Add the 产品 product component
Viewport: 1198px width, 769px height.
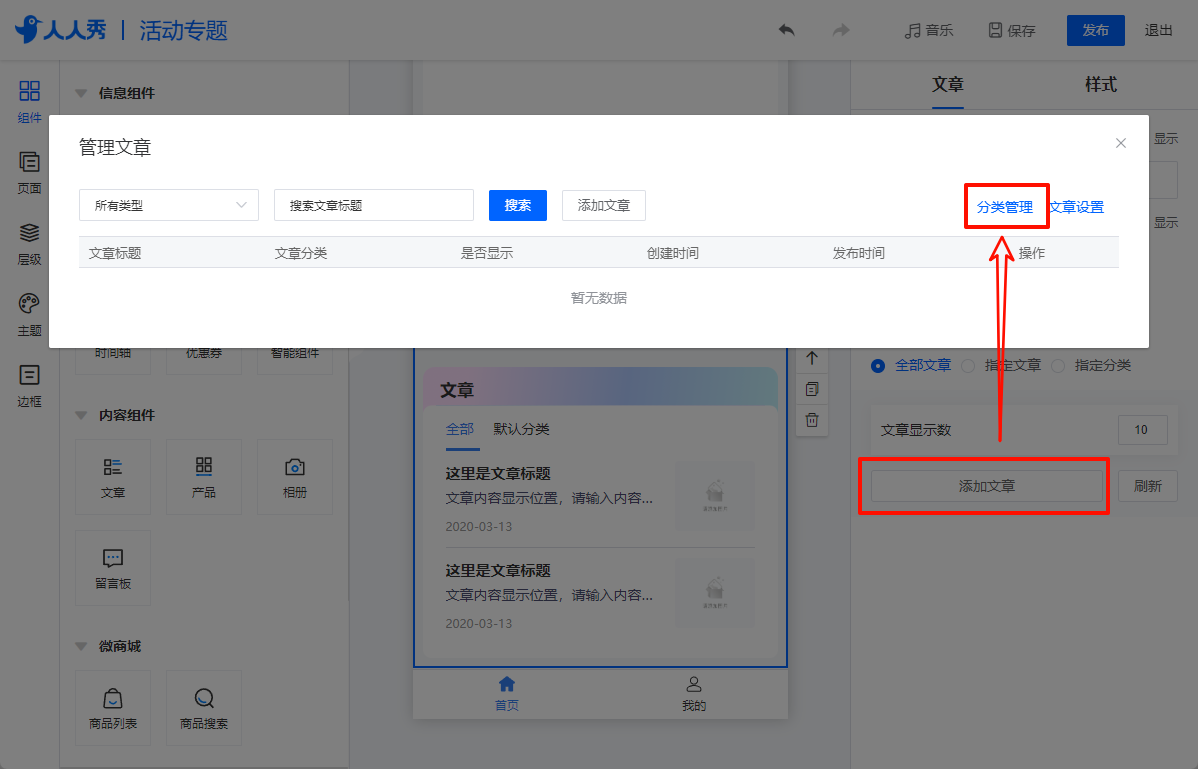click(x=204, y=477)
